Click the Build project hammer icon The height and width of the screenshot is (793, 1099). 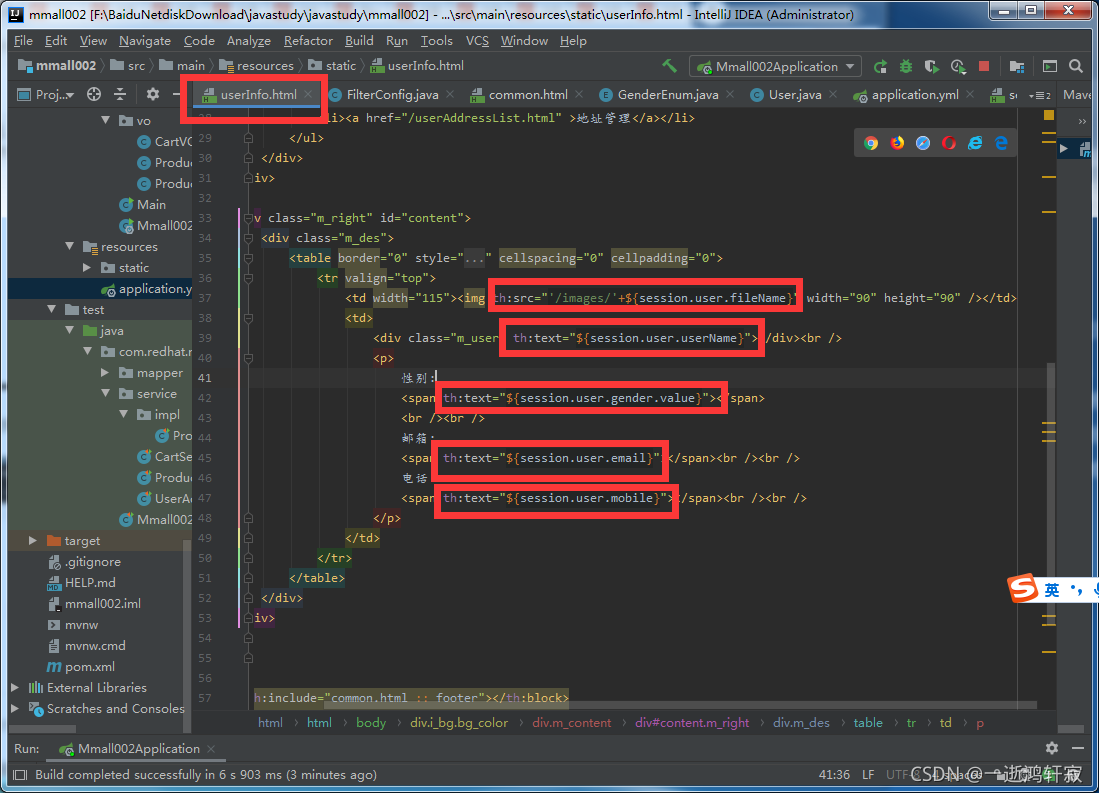coord(669,66)
